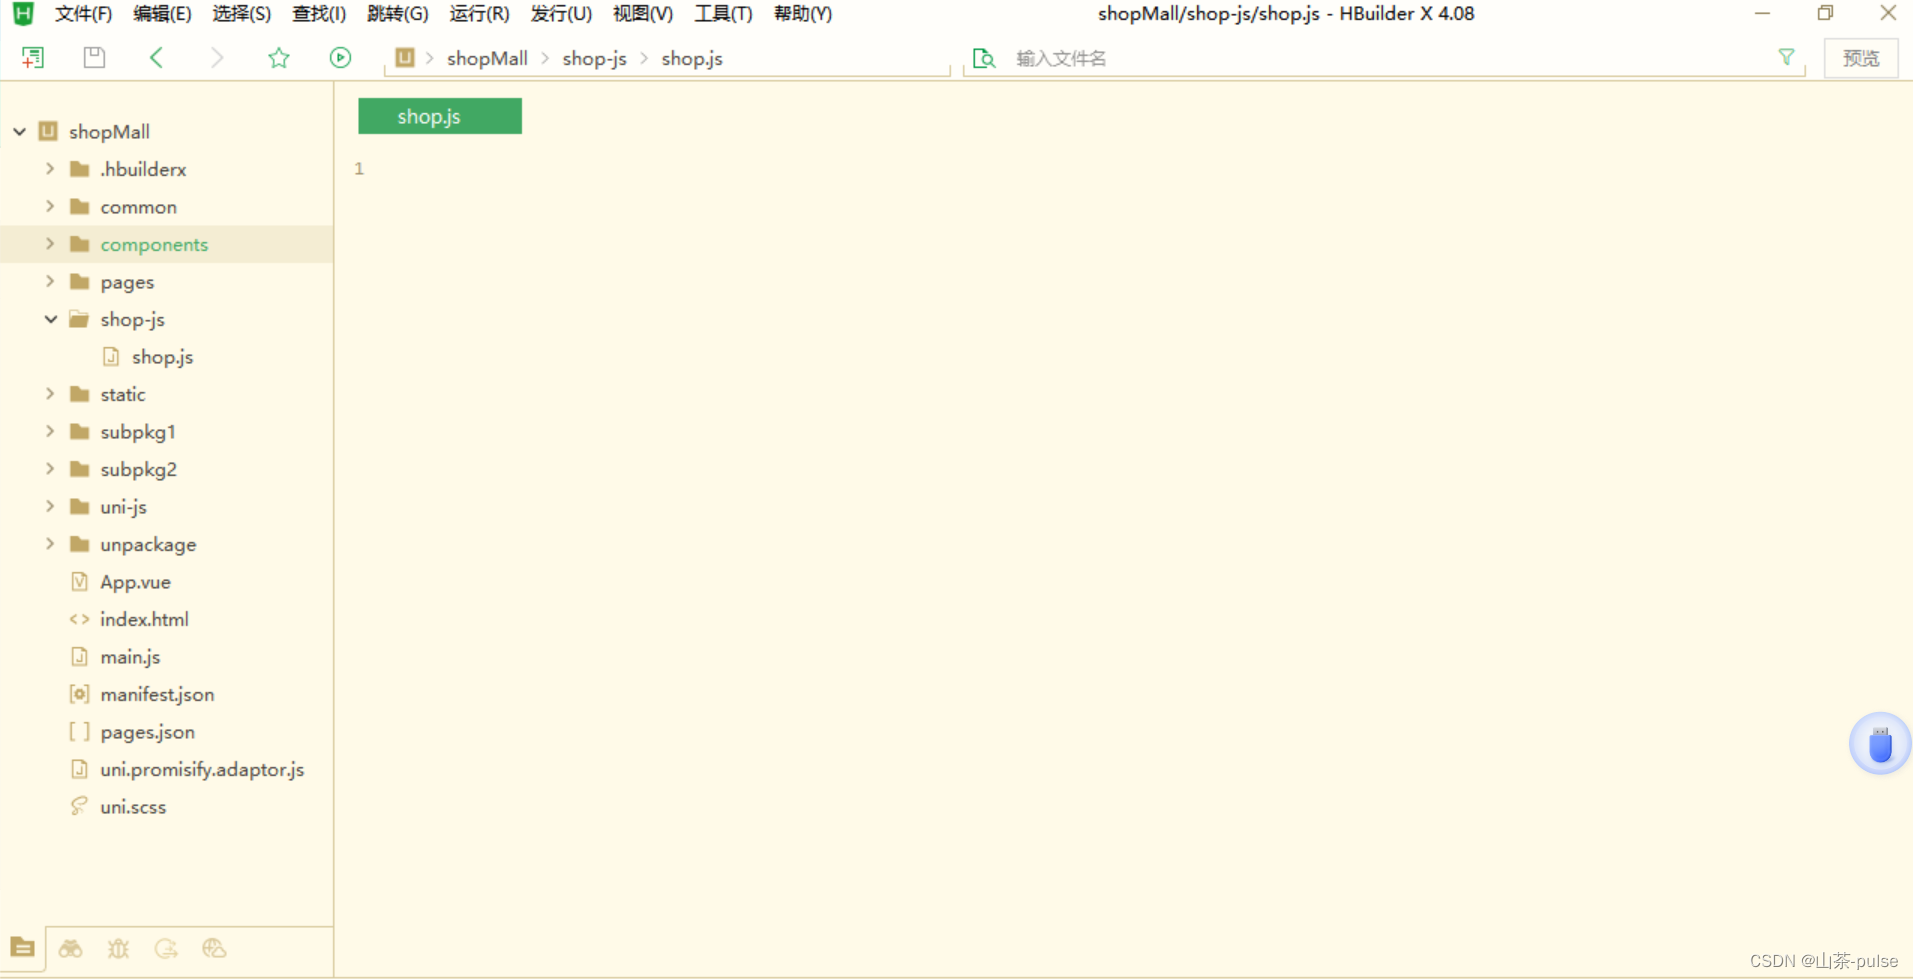This screenshot has height=979, width=1913.
Task: Click the shopMall project root icon
Action: coord(48,131)
